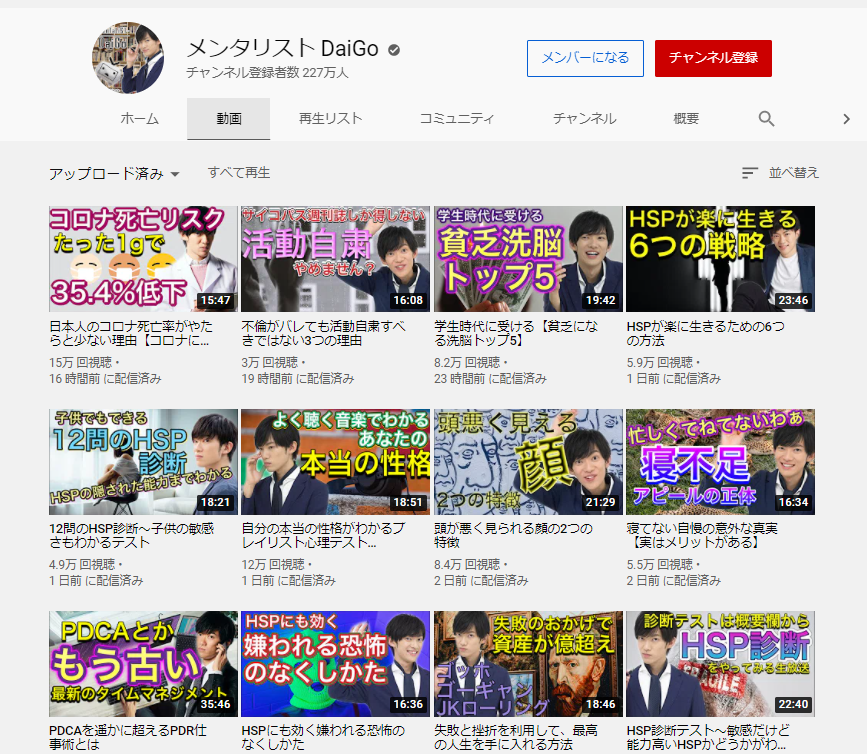Open video titled PDCAを遥かに超えるPDR仕事術とは

click(x=128, y=737)
